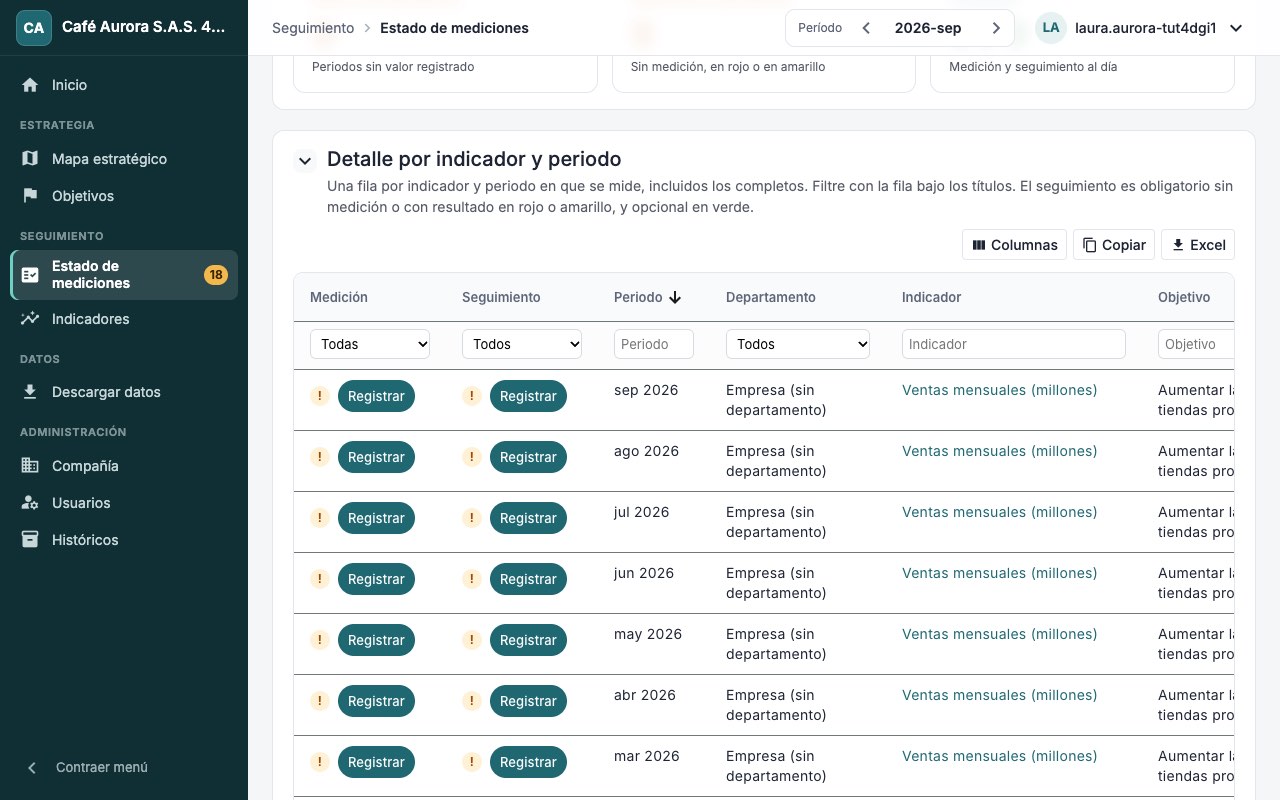Image resolution: width=1280 pixels, height=800 pixels.
Task: Export the table with Excel button
Action: point(1198,245)
